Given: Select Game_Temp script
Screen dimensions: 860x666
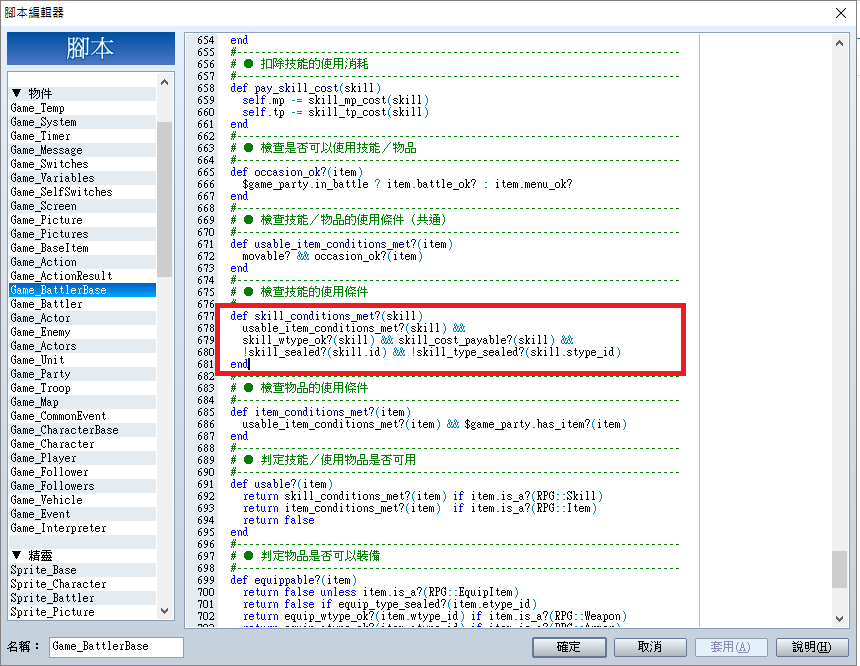Looking at the screenshot, I should pyautogui.click(x=82, y=108).
